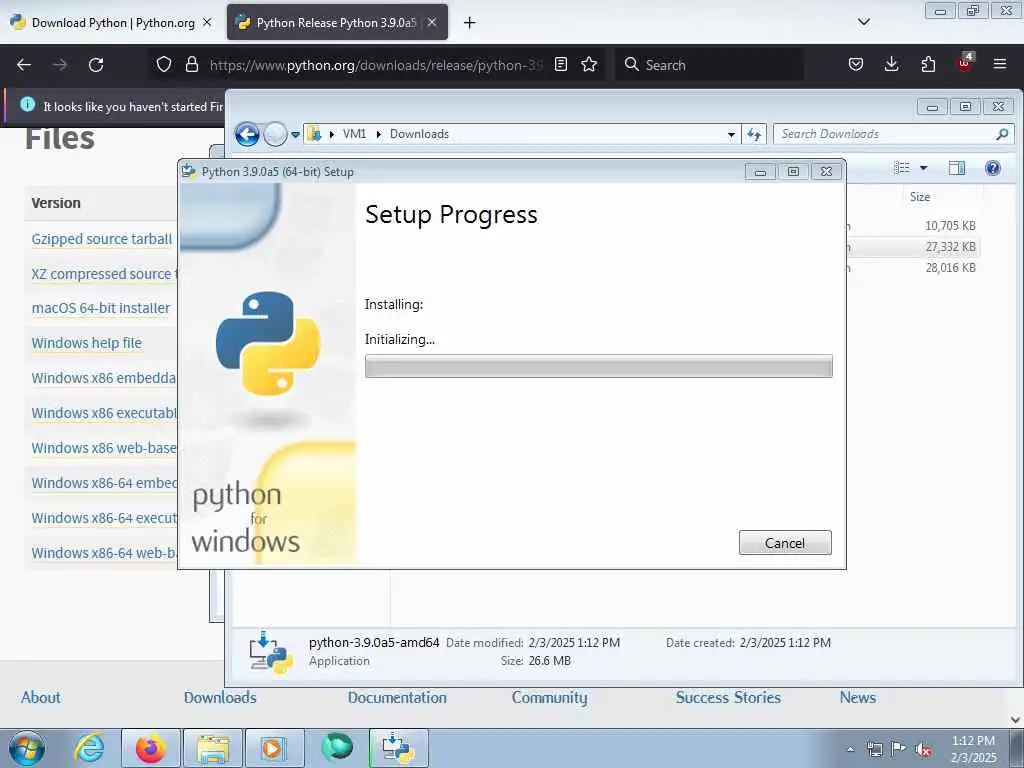
Task: Open Windows Media Player from the taskbar
Action: (274, 748)
